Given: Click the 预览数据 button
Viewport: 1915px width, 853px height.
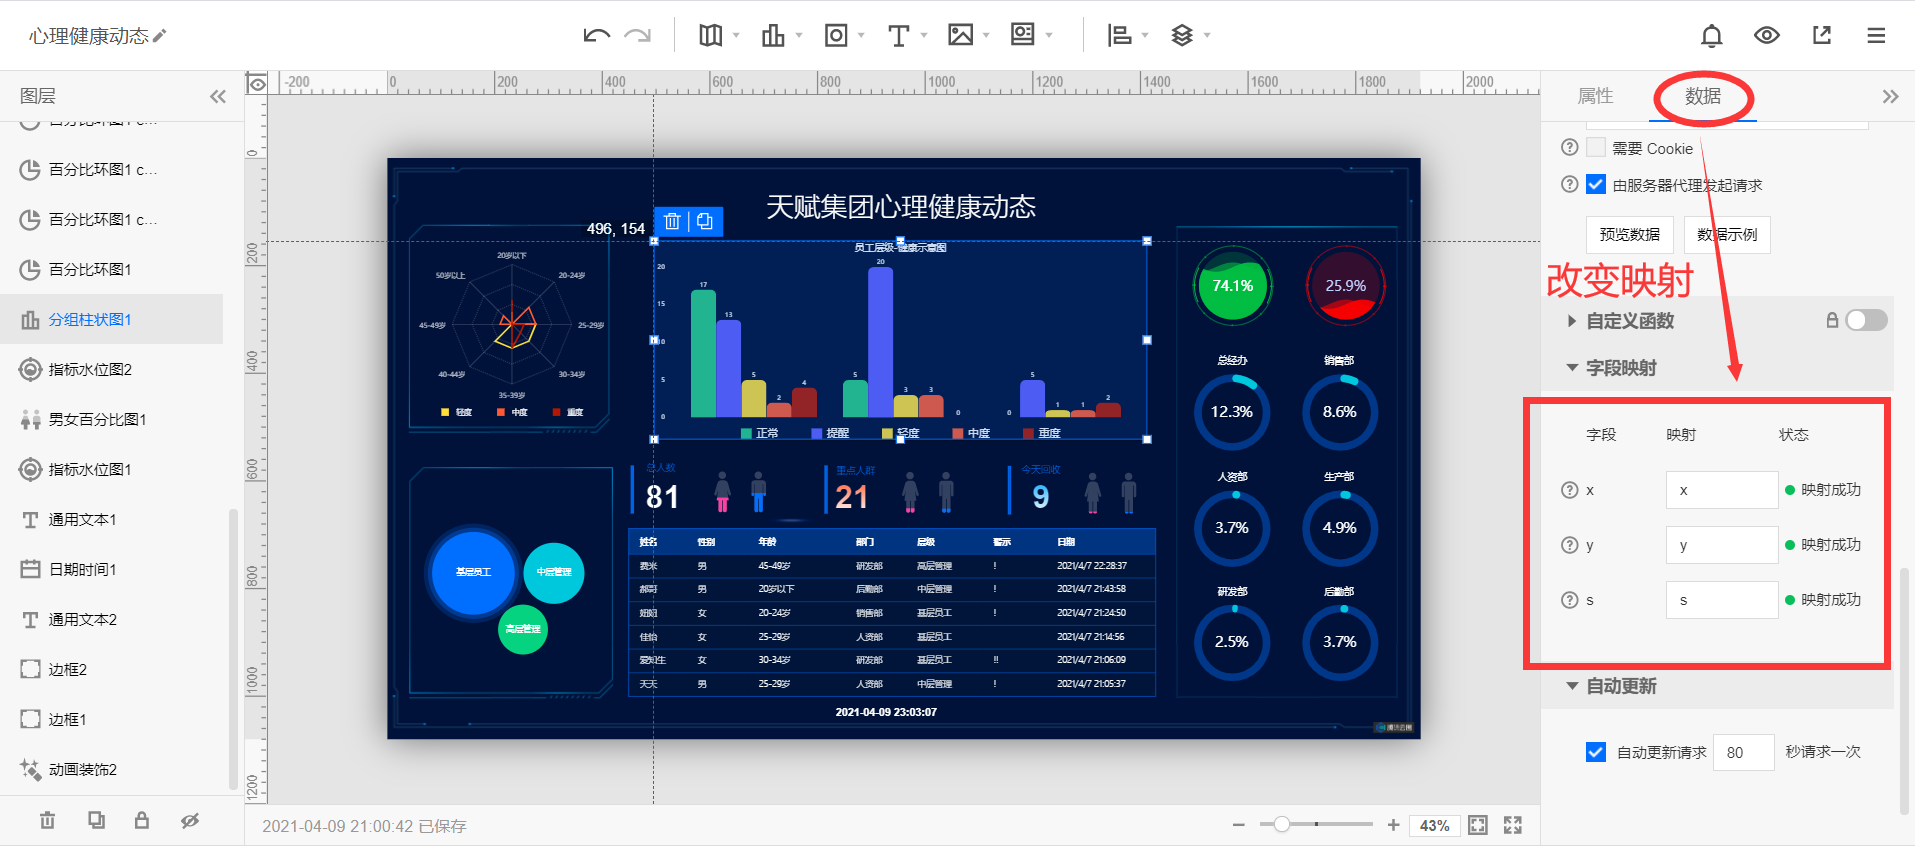Looking at the screenshot, I should tap(1629, 235).
